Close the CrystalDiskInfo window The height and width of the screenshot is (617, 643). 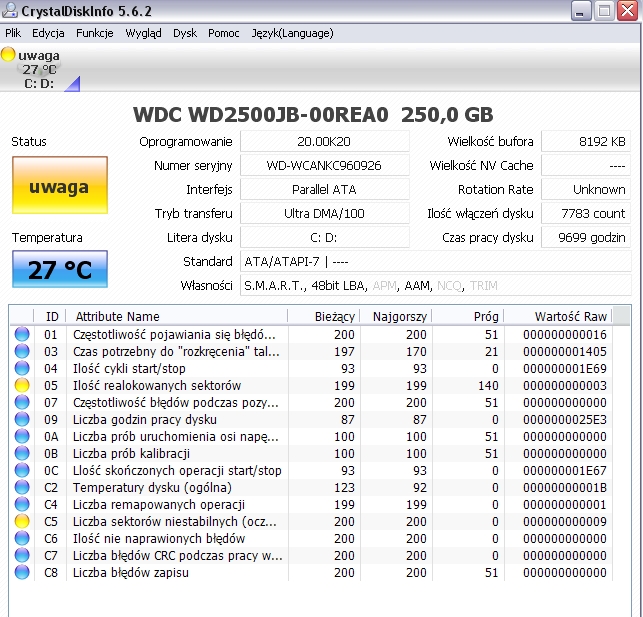click(627, 11)
